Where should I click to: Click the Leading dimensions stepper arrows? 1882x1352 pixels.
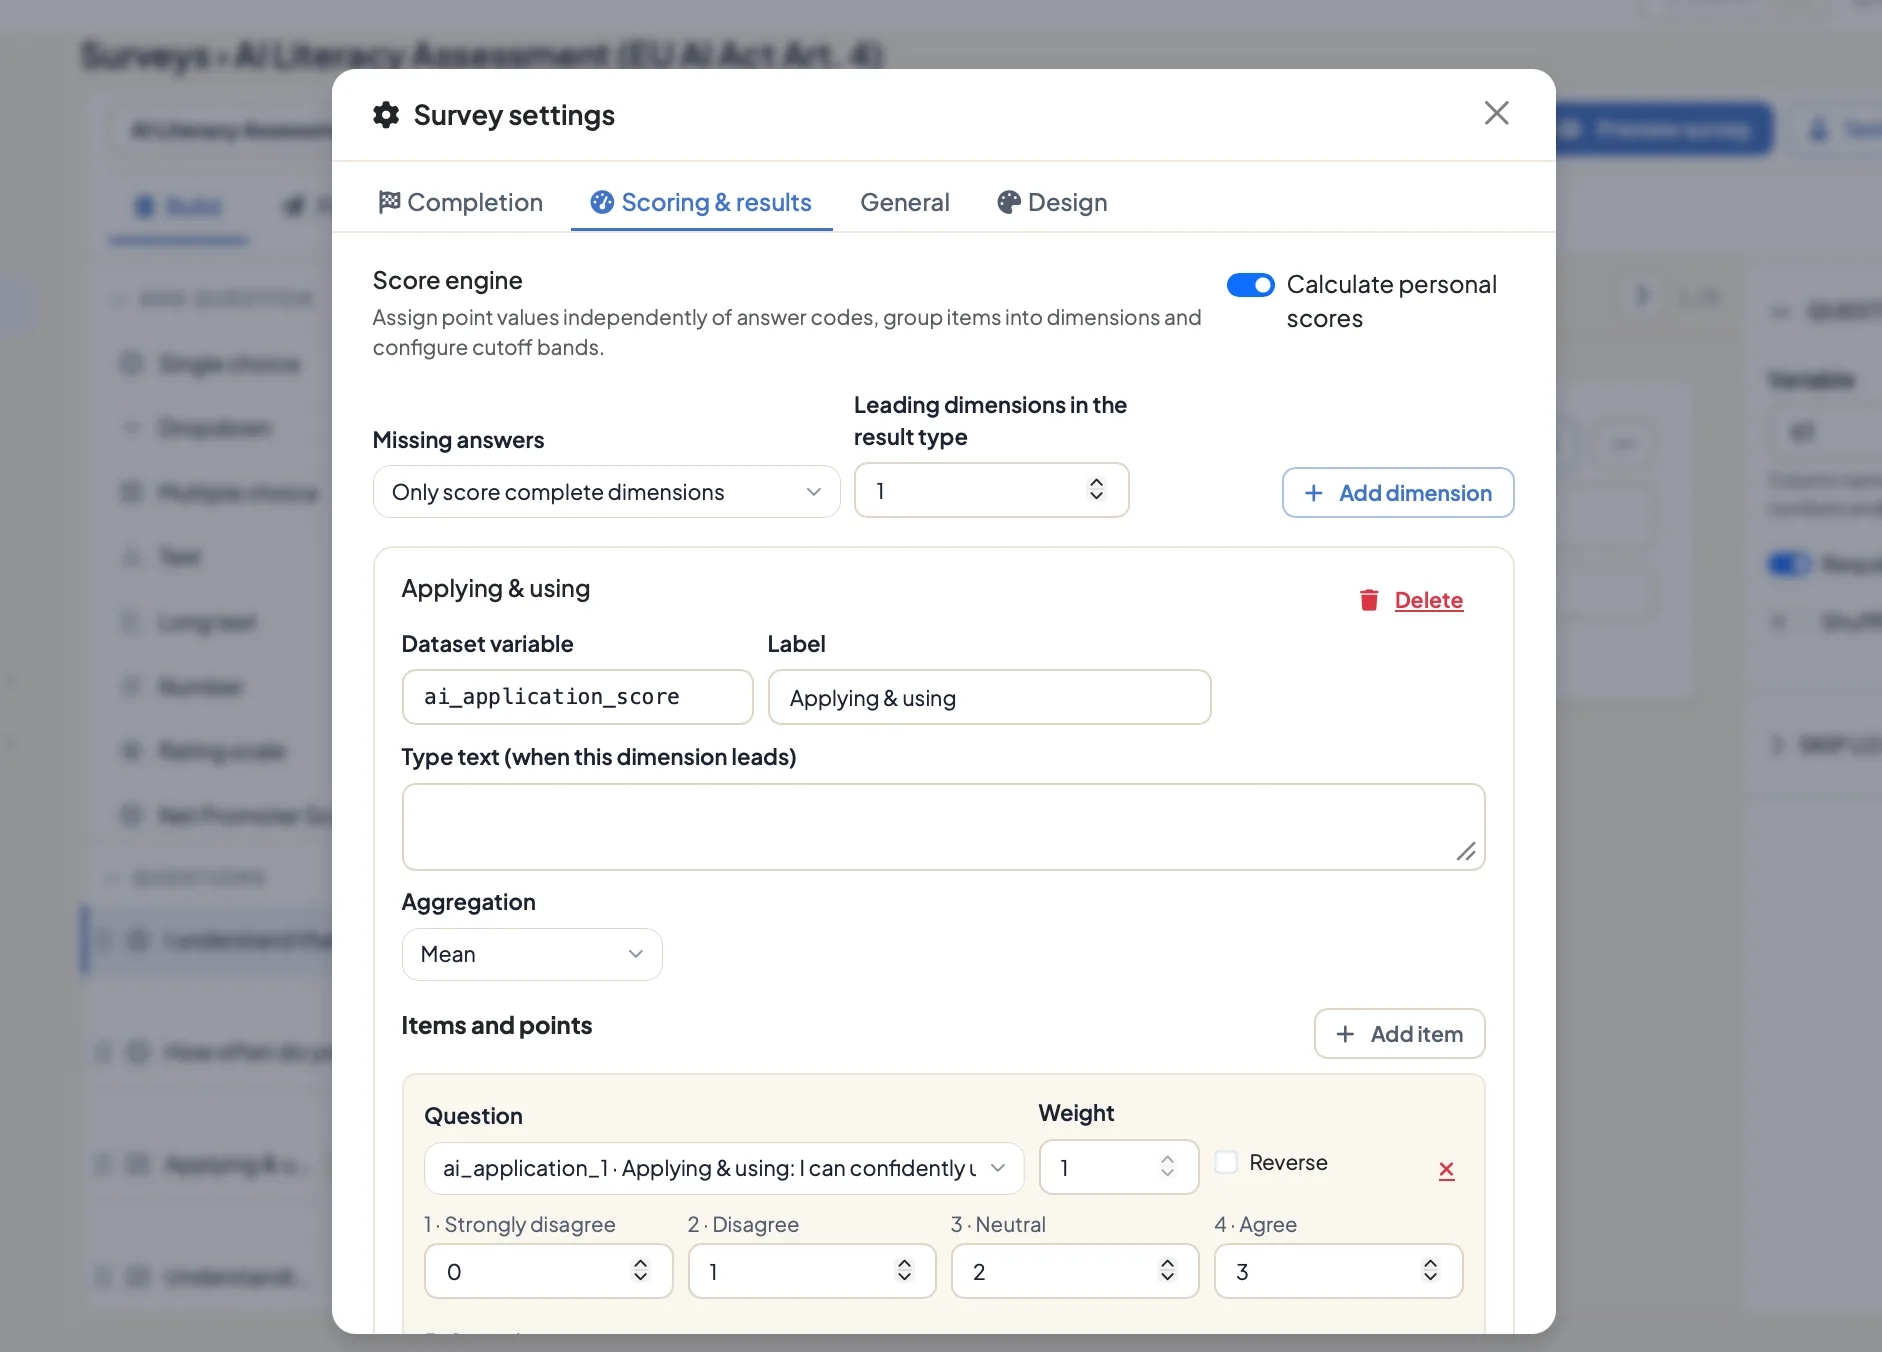(1096, 489)
